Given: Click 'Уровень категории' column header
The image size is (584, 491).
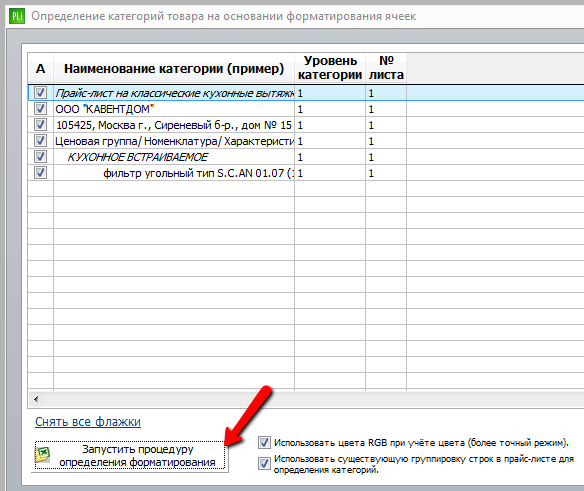Looking at the screenshot, I should [x=330, y=68].
